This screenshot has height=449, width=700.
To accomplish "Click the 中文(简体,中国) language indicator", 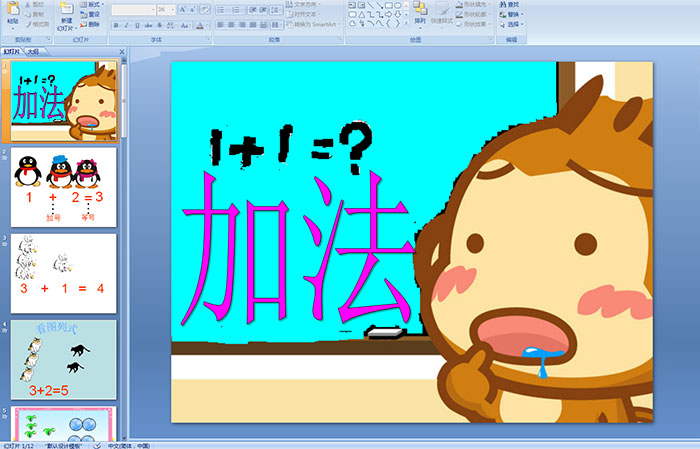I will click(129, 446).
